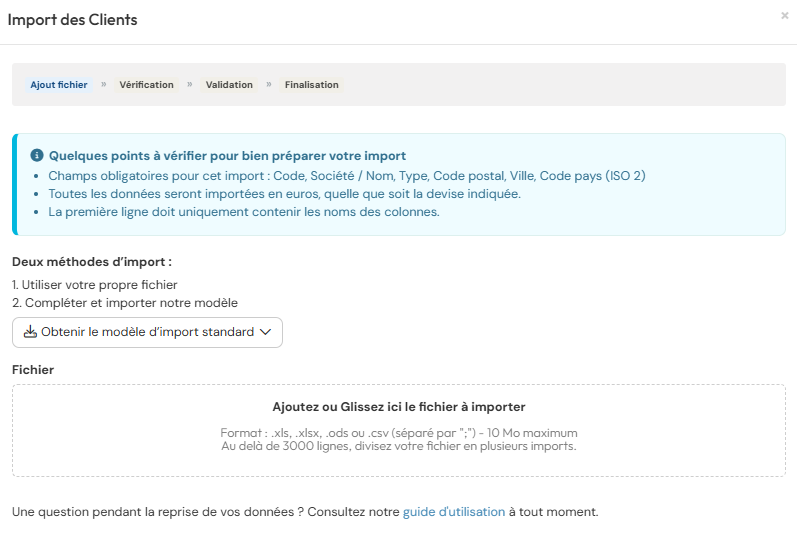
Task: Click the file drop zone to add a file
Action: tap(399, 460)
